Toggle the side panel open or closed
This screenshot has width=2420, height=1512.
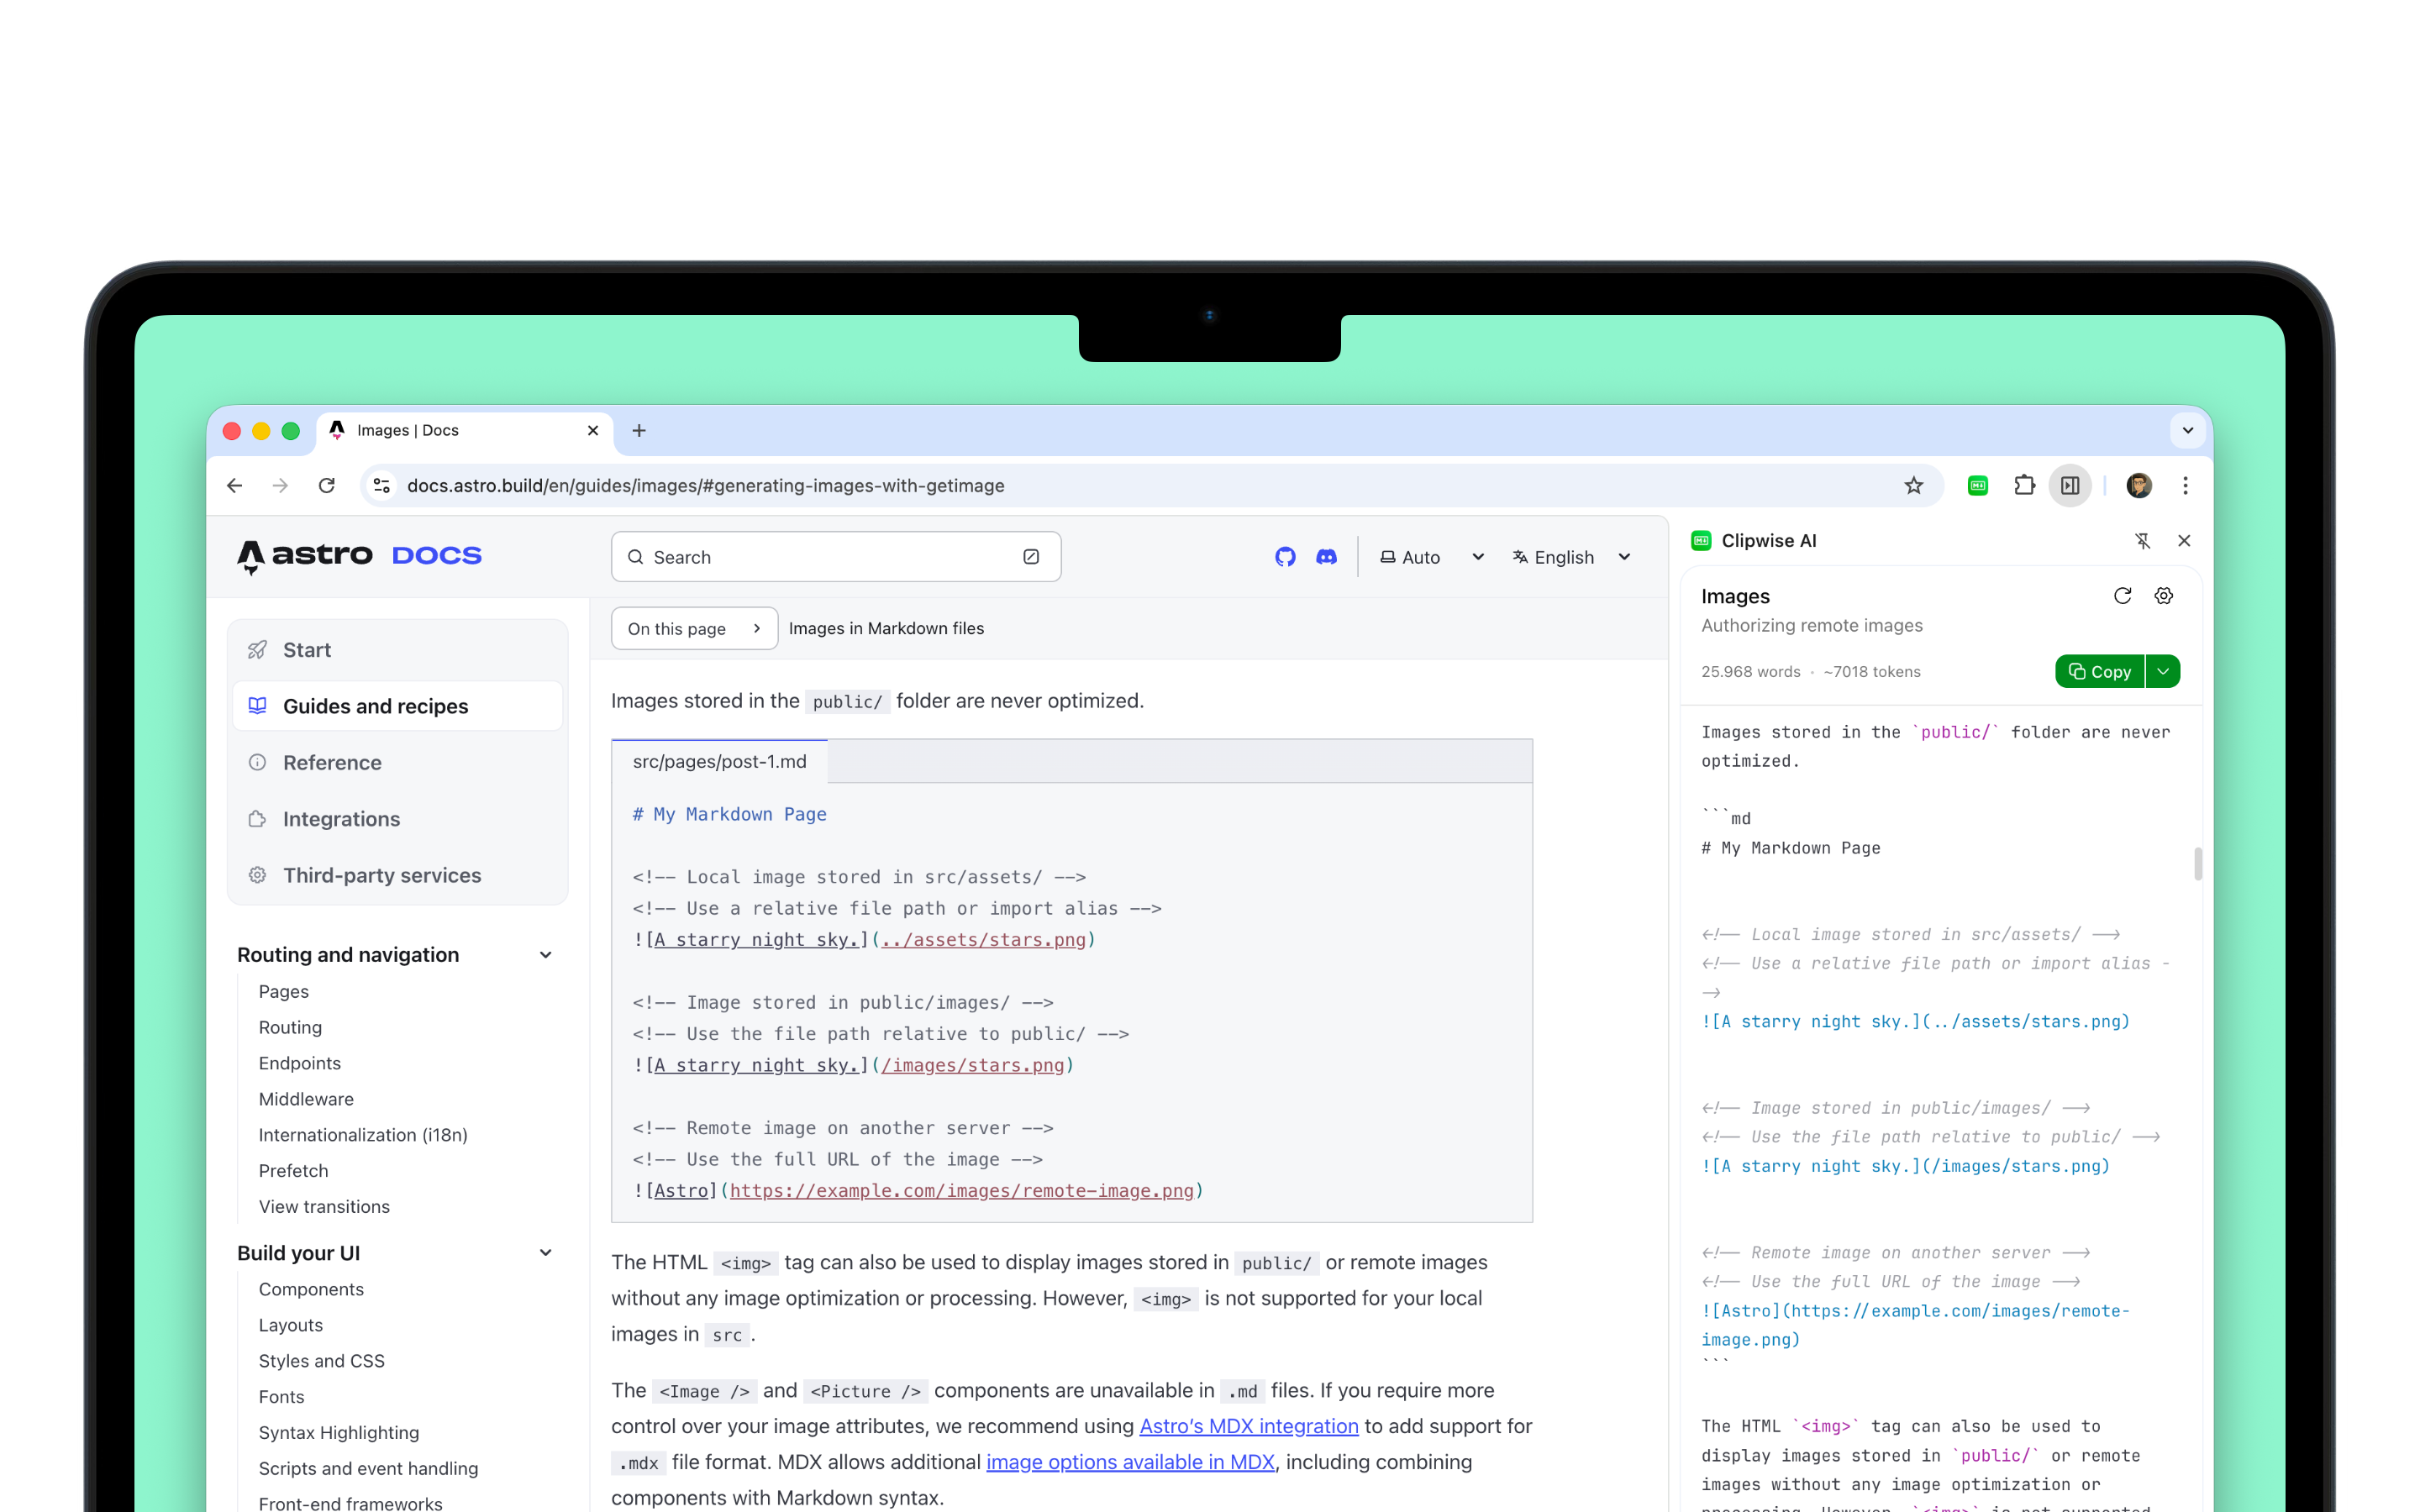[2070, 485]
